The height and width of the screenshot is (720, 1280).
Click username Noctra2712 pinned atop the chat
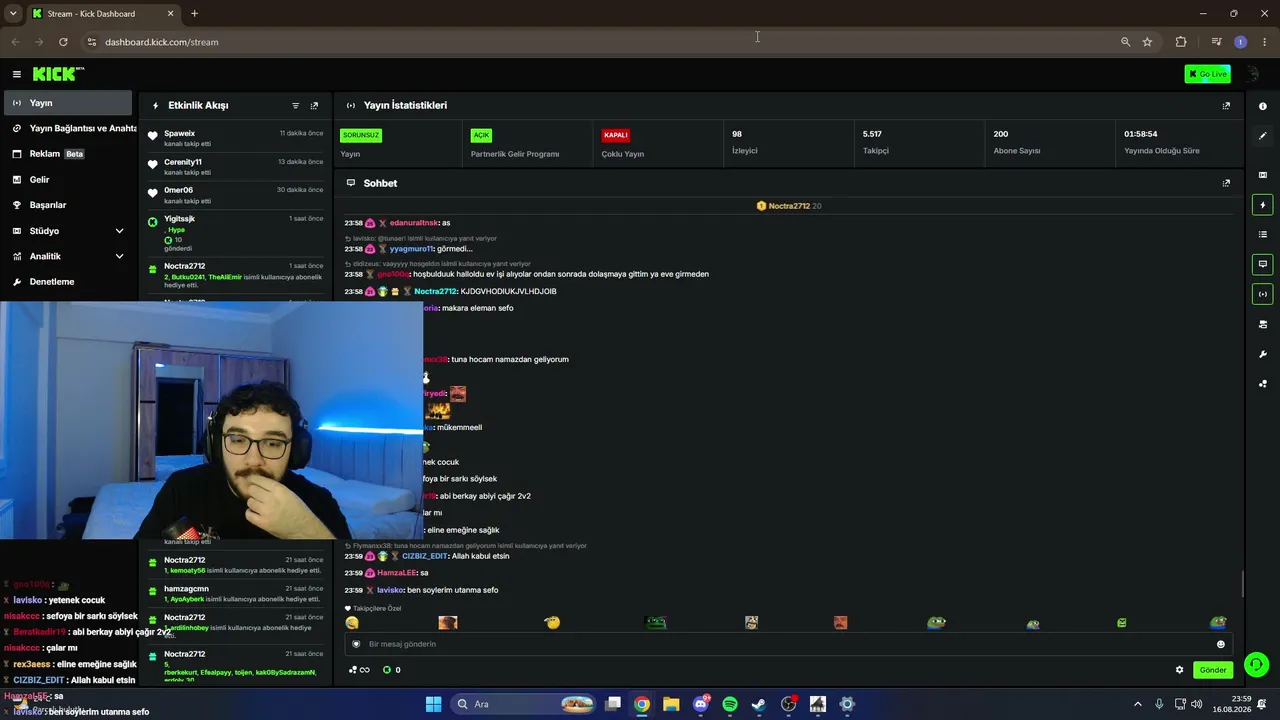pyautogui.click(x=789, y=206)
